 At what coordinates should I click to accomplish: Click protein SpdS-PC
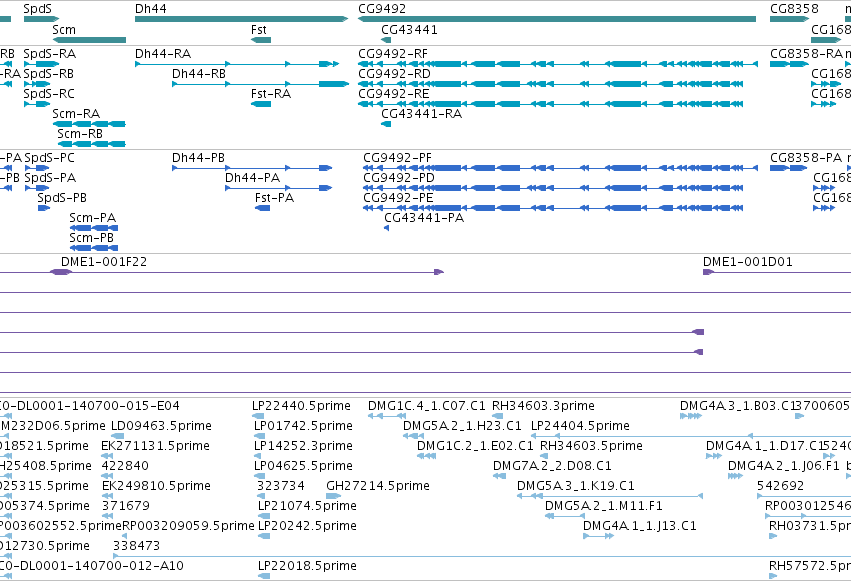pyautogui.click(x=37, y=168)
